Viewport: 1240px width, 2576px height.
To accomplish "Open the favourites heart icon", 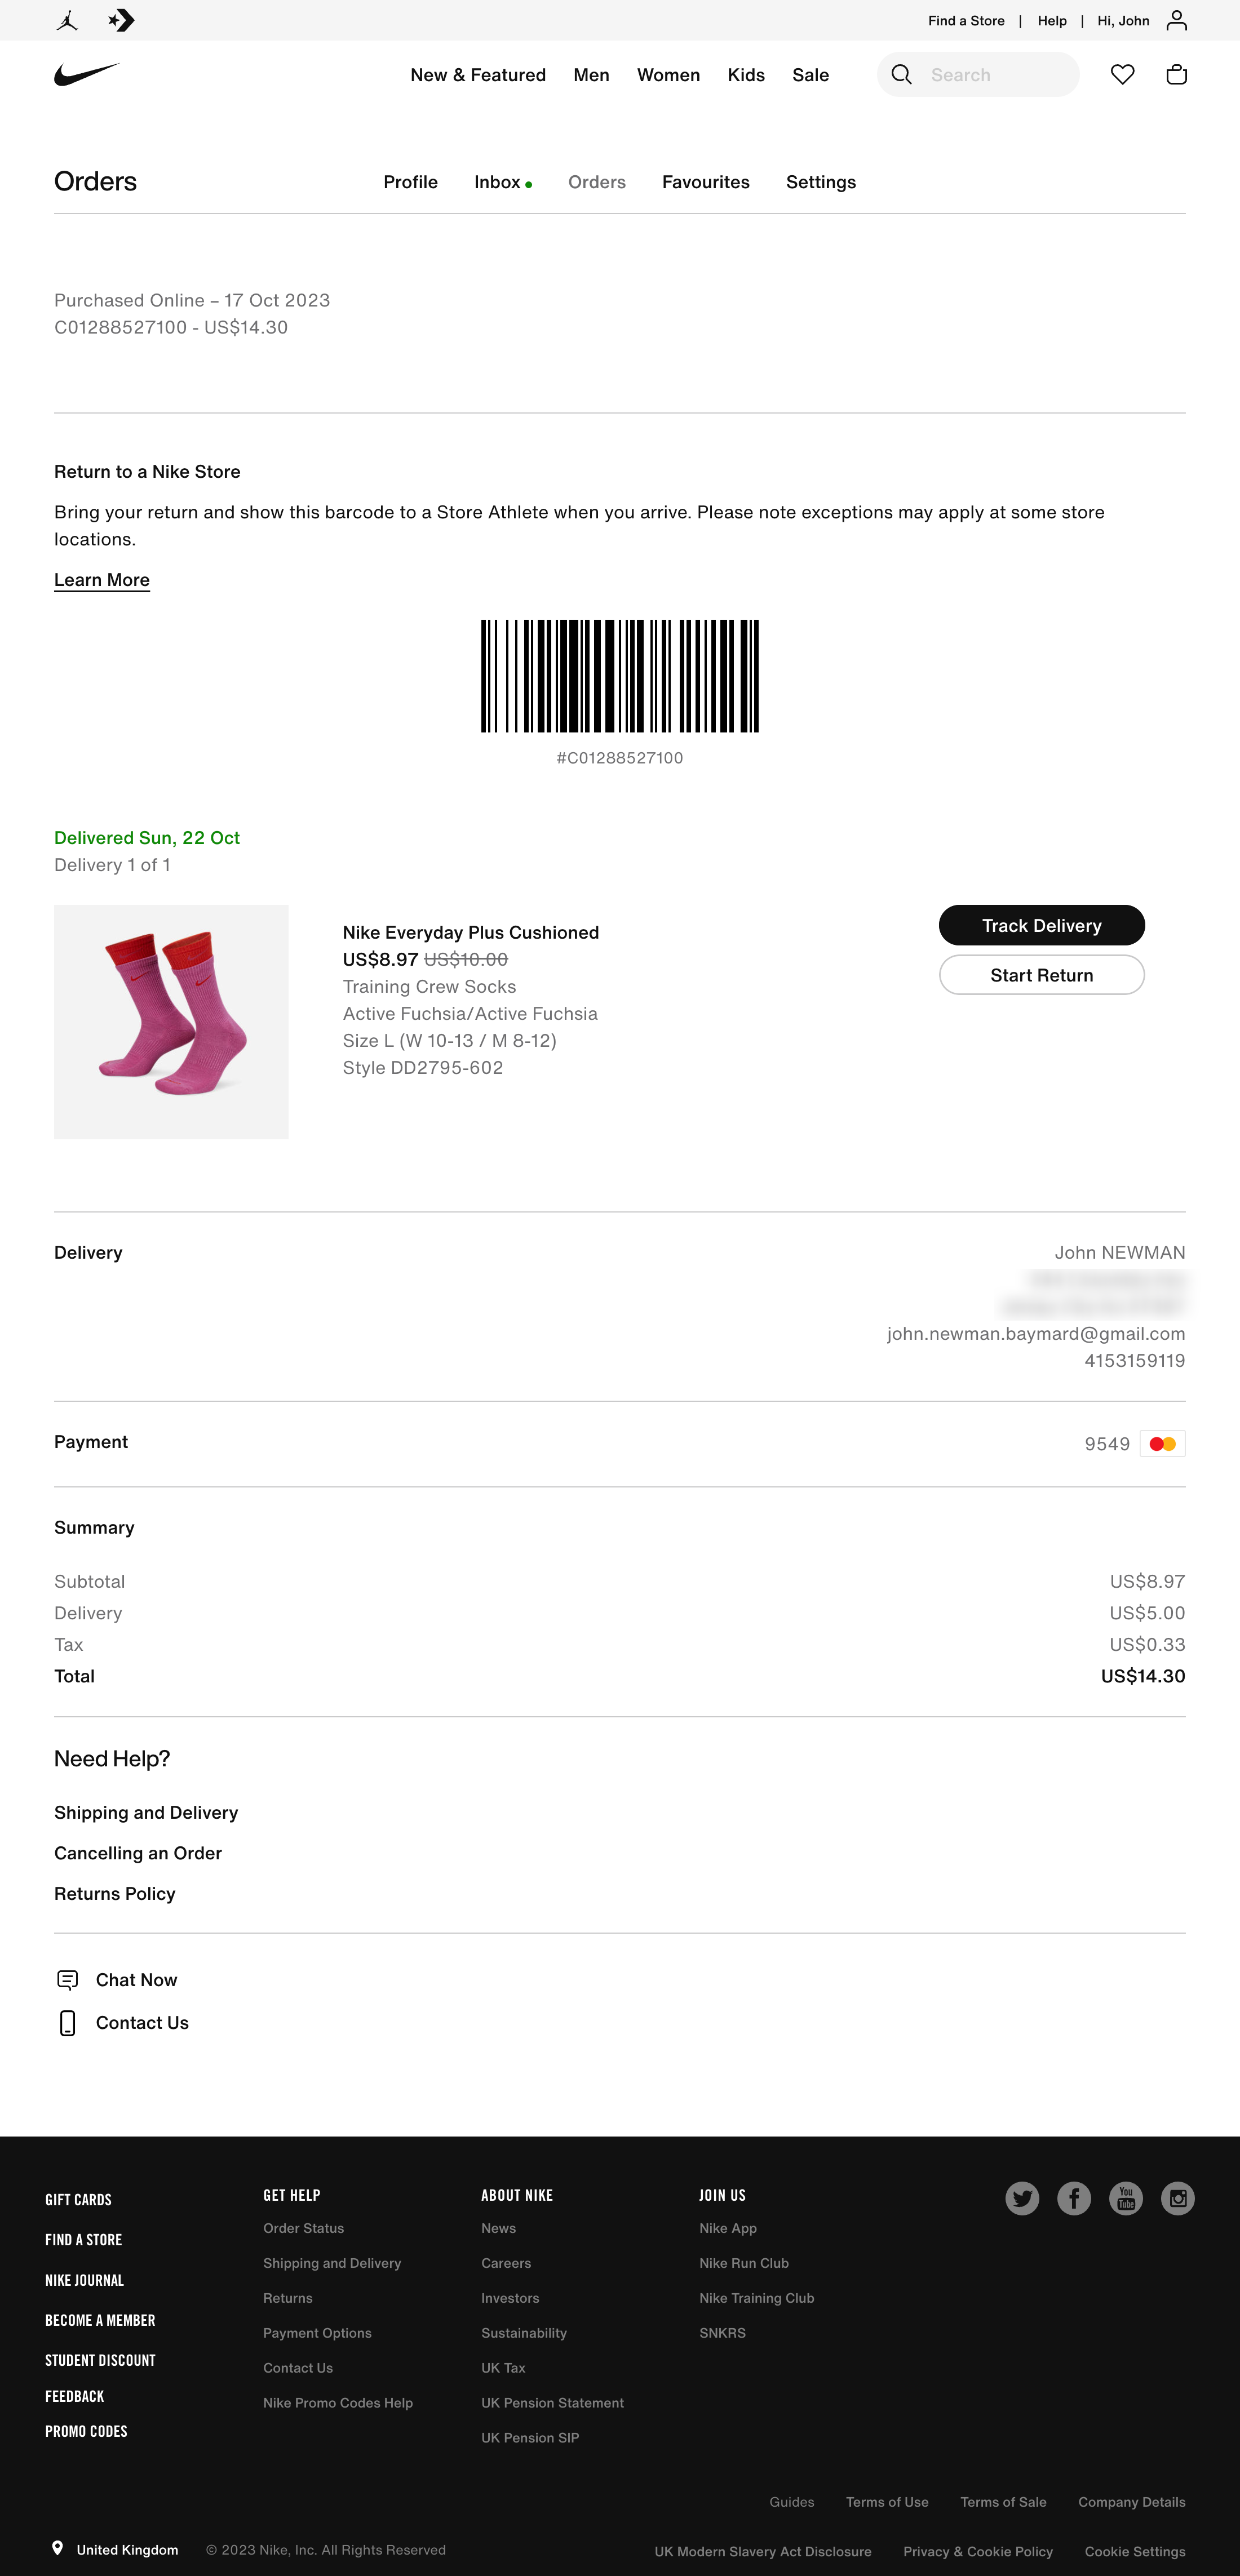I will pos(1122,74).
